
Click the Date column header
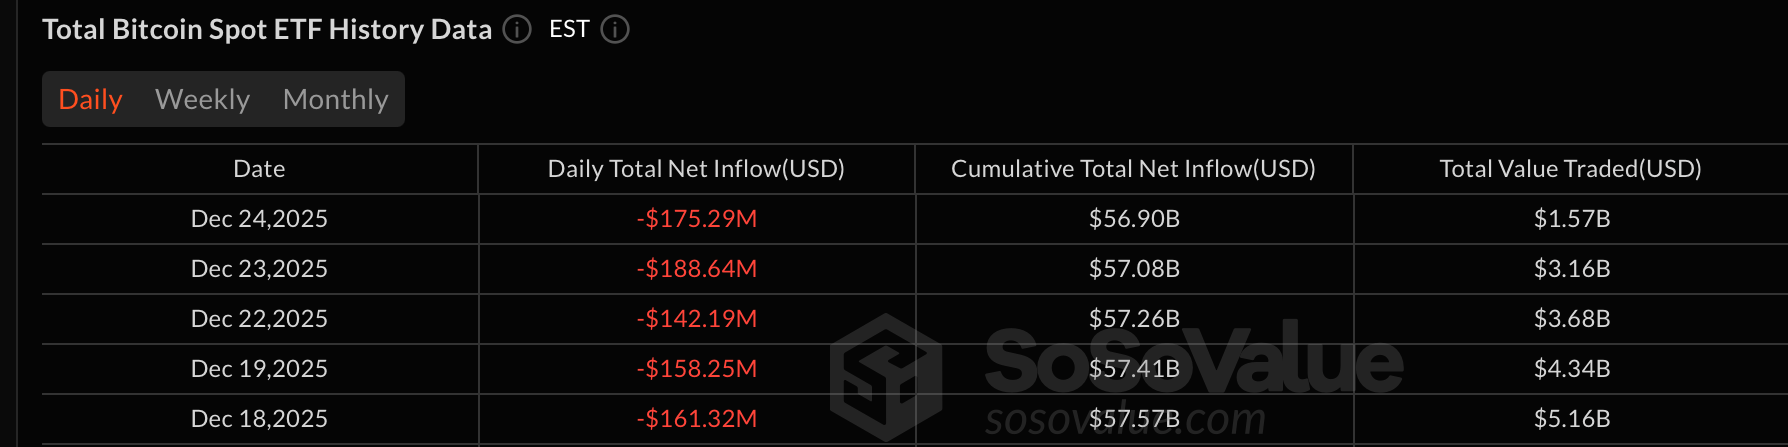click(x=259, y=169)
